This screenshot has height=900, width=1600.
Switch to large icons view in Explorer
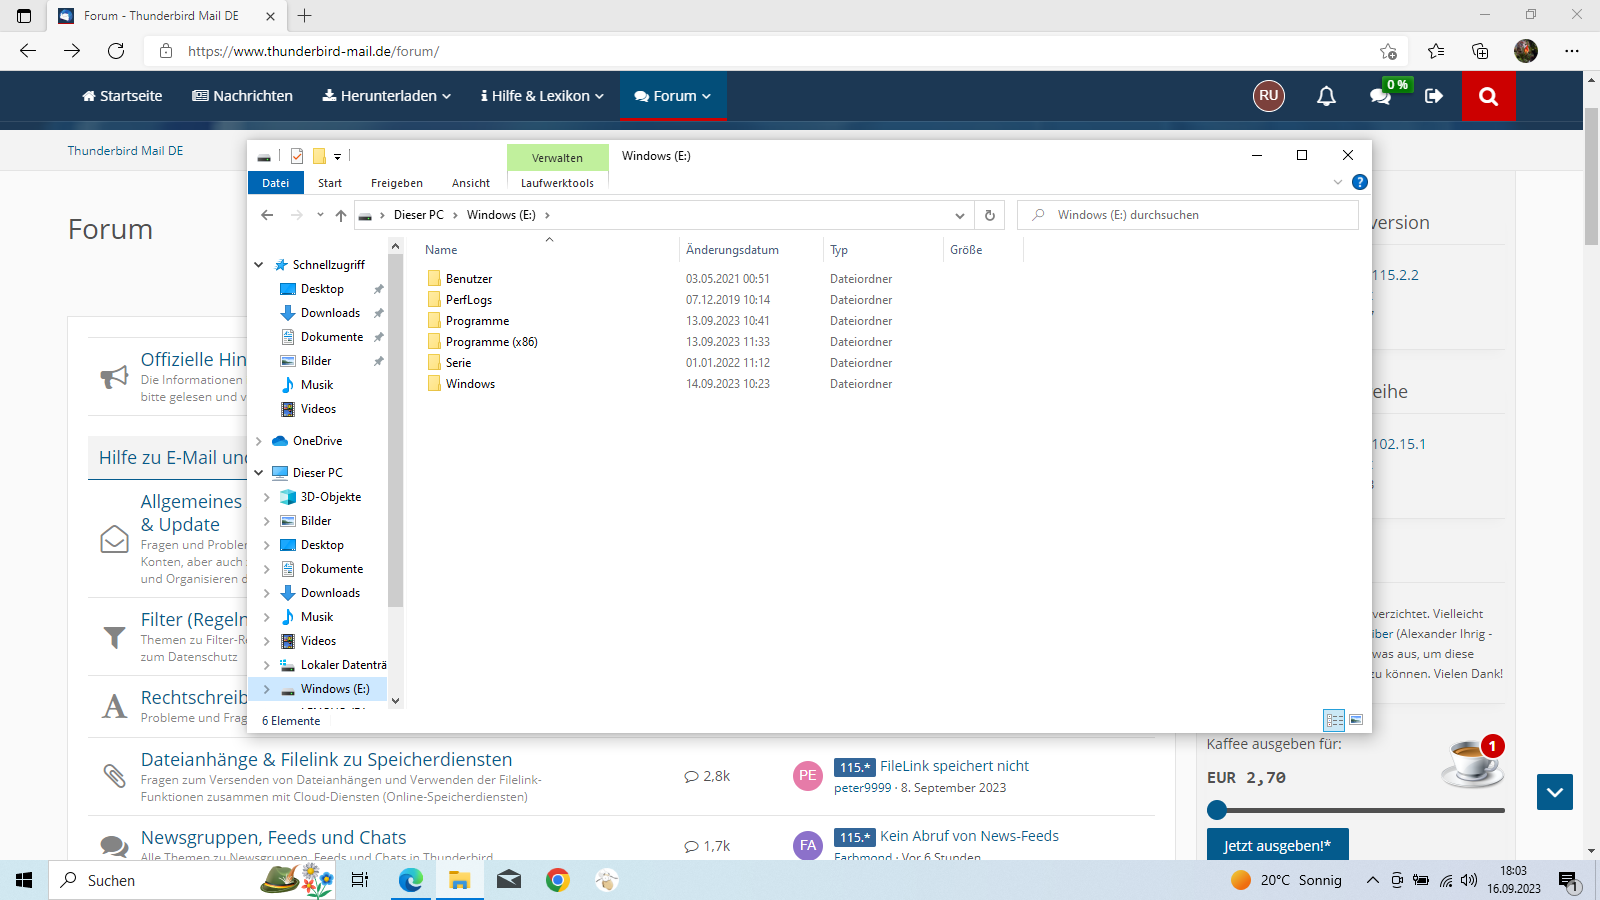[x=1356, y=720]
